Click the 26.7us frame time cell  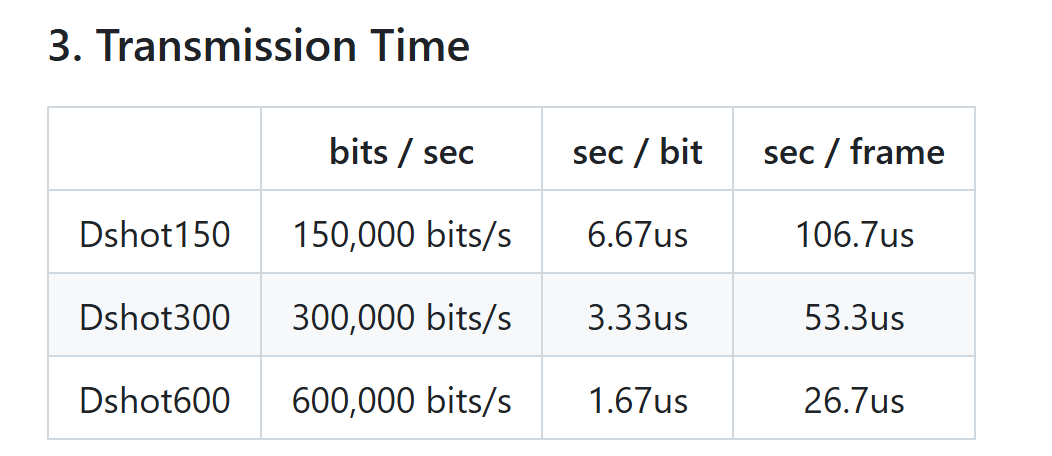854,398
